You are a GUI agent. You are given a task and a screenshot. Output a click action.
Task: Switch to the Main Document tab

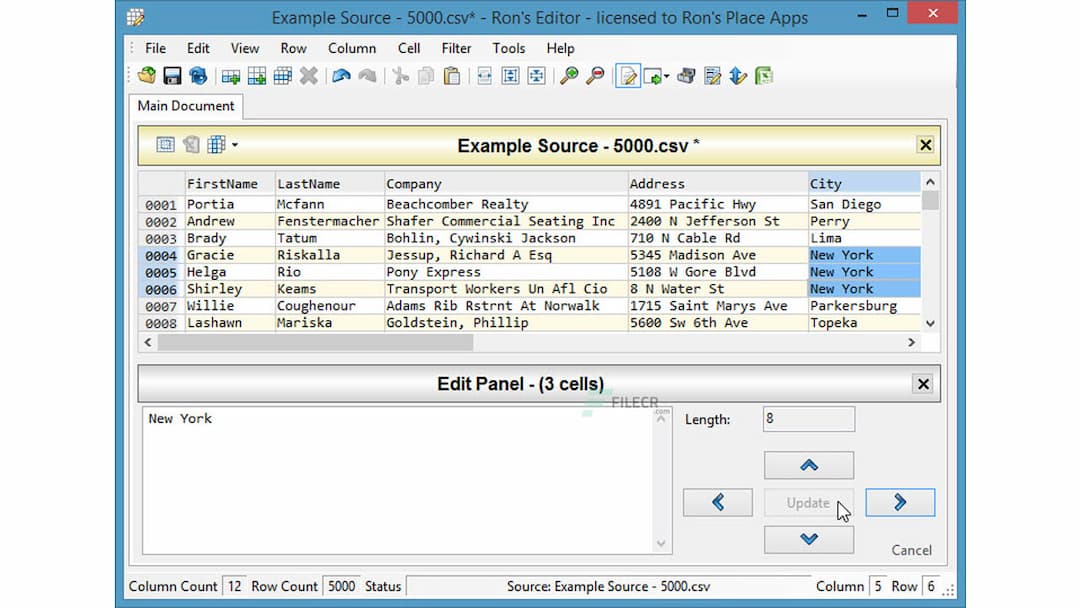coord(186,105)
